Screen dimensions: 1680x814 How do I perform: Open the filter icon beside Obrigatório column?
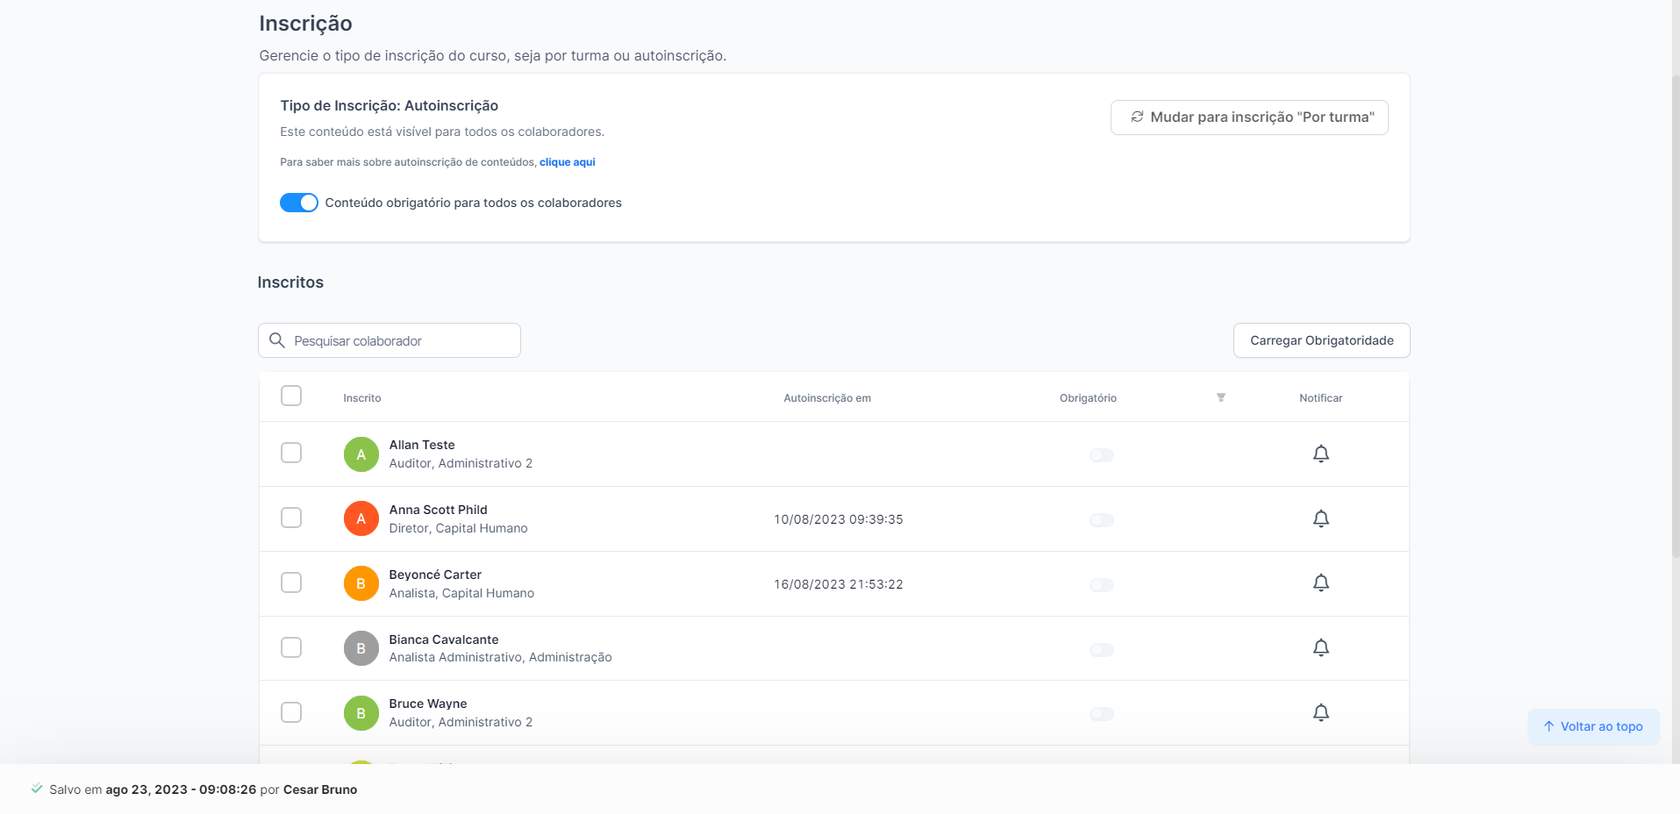pyautogui.click(x=1220, y=398)
